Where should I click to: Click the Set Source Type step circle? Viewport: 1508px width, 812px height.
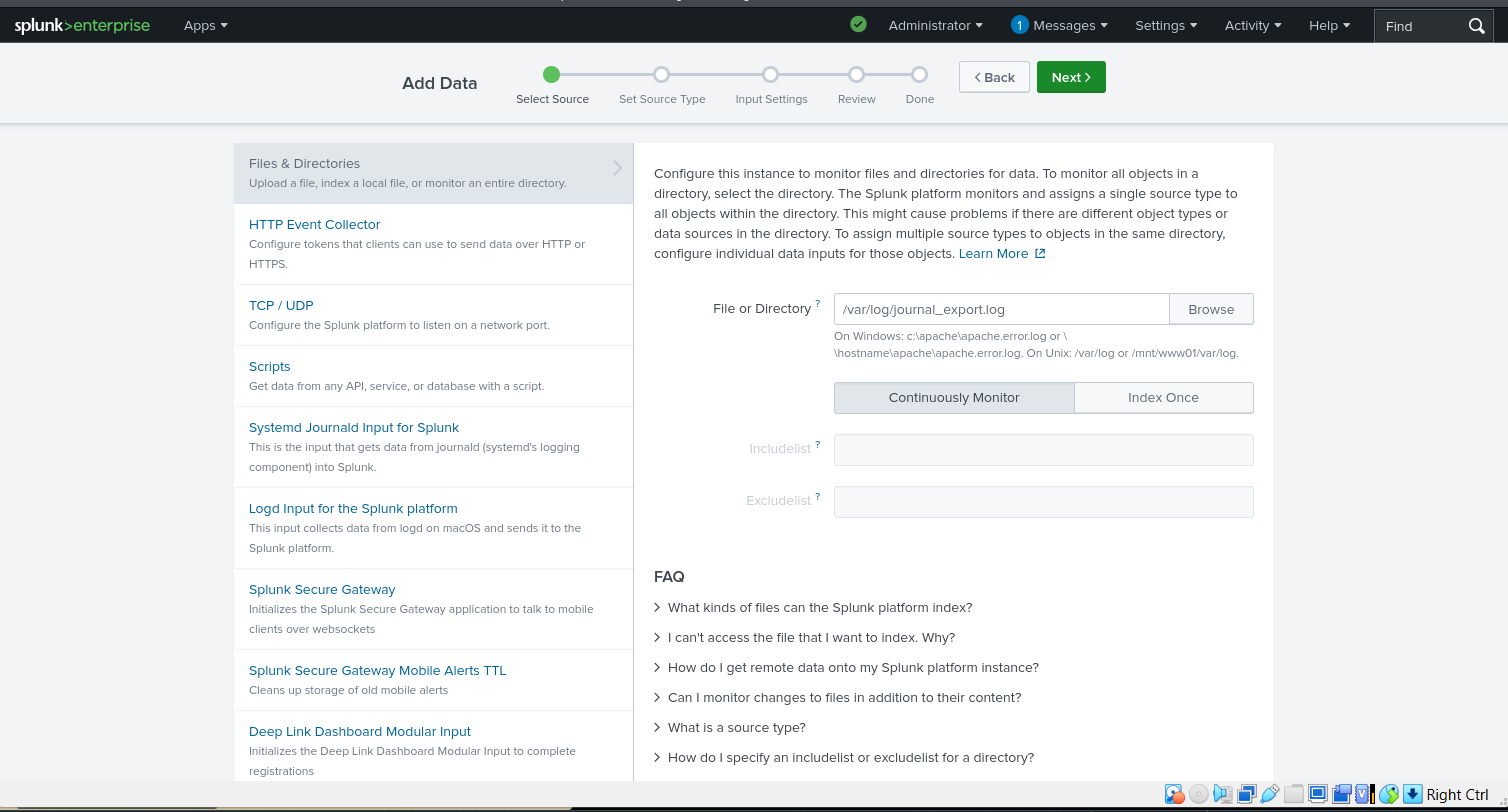point(661,74)
